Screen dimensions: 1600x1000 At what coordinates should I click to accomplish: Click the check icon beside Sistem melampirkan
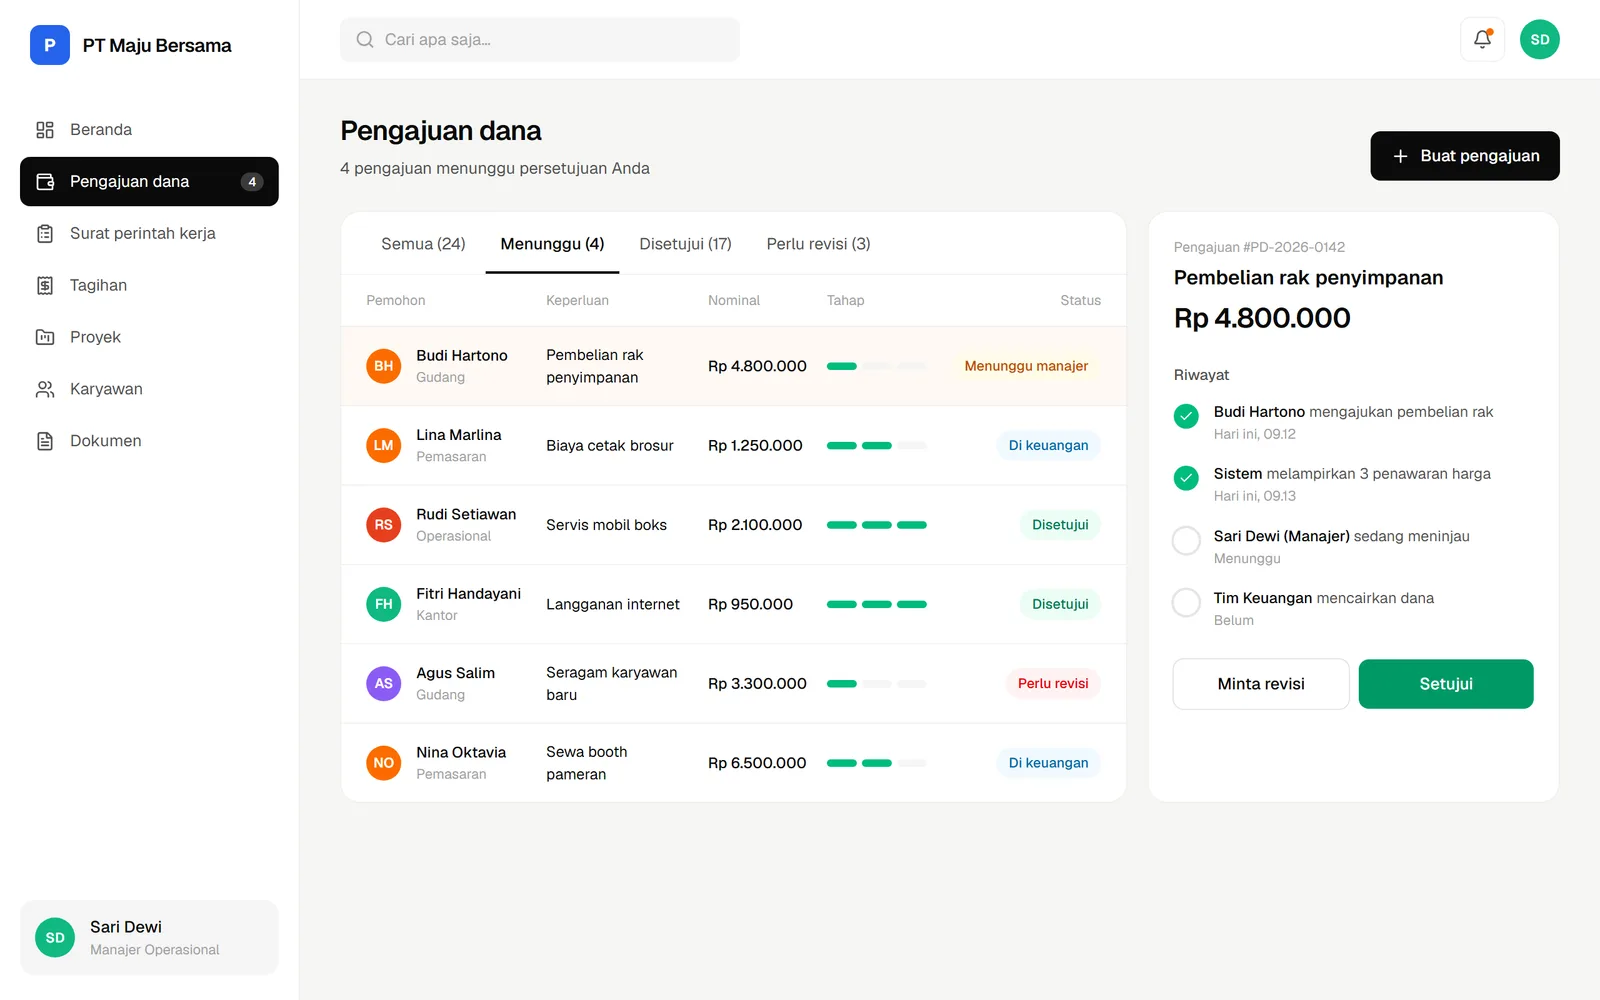point(1186,478)
